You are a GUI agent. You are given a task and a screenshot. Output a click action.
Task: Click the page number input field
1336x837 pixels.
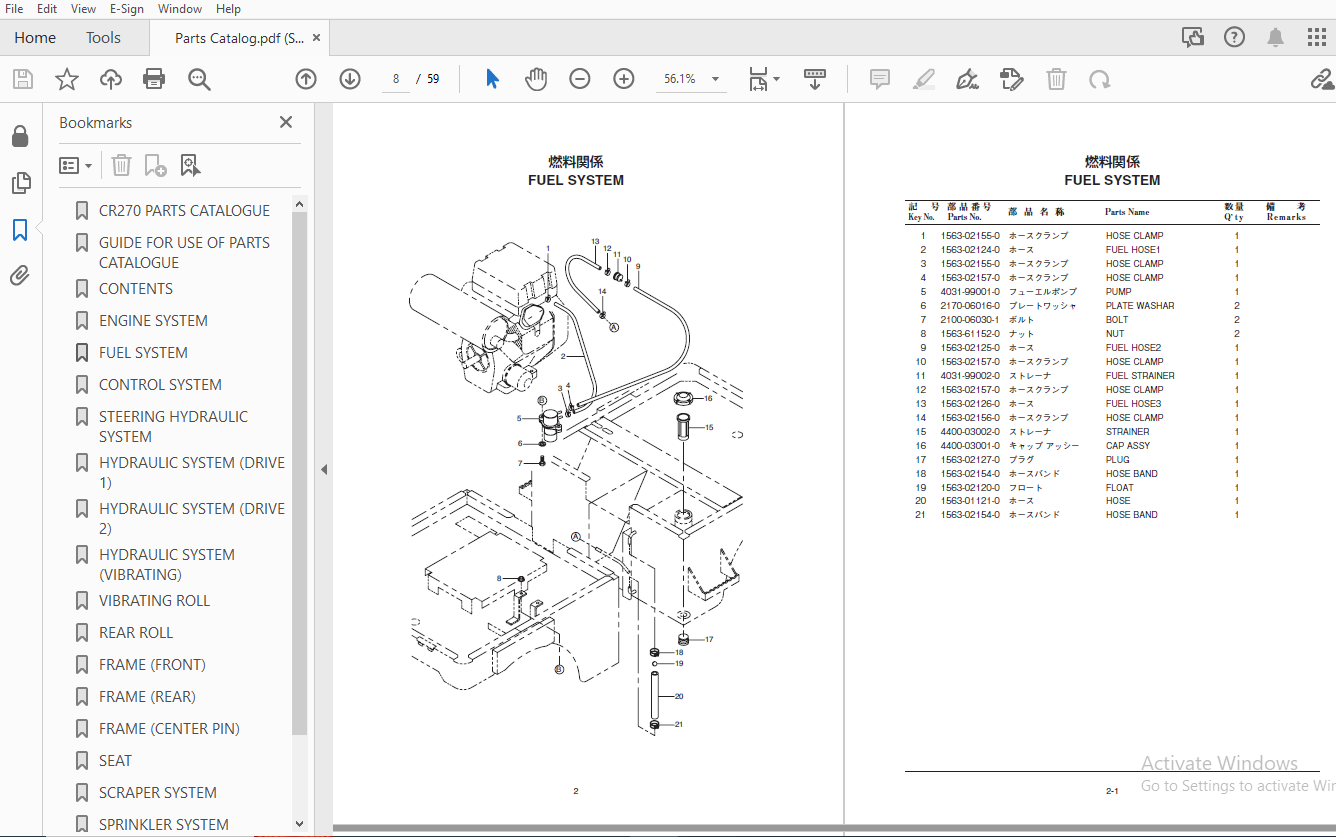click(x=396, y=79)
